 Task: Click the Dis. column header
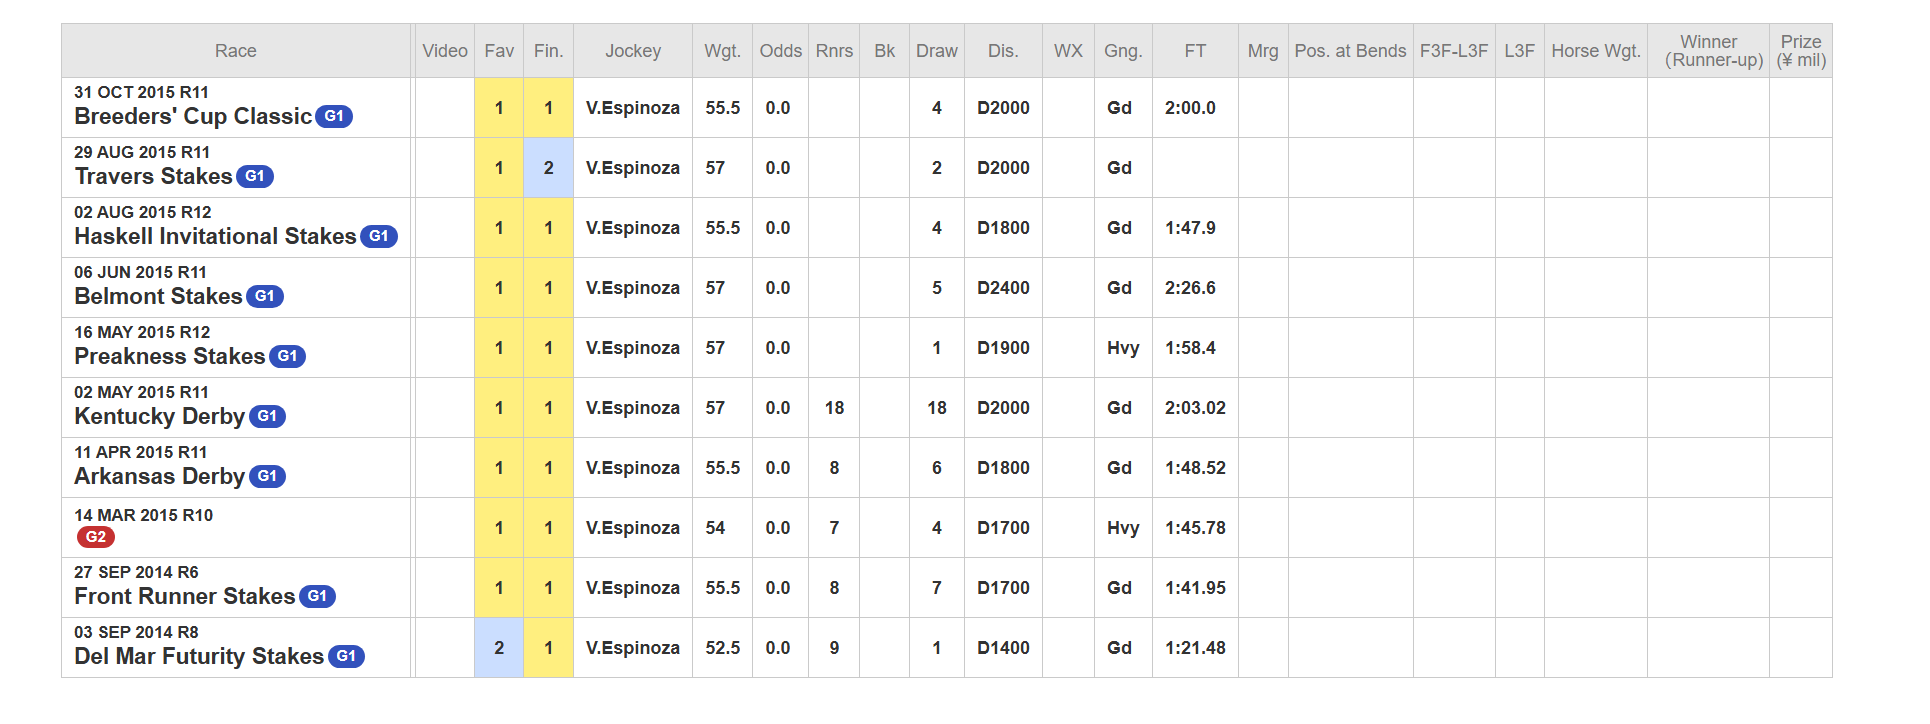(x=1003, y=51)
